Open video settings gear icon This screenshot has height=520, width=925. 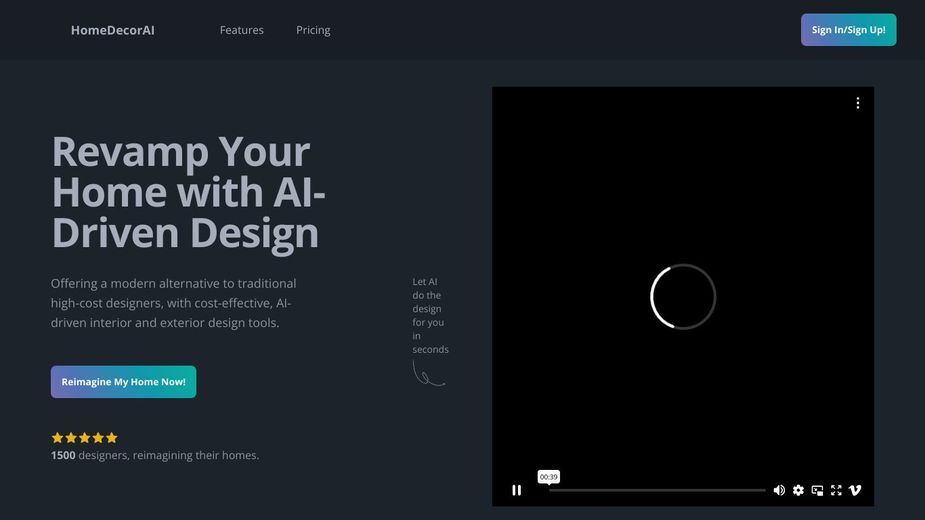798,490
